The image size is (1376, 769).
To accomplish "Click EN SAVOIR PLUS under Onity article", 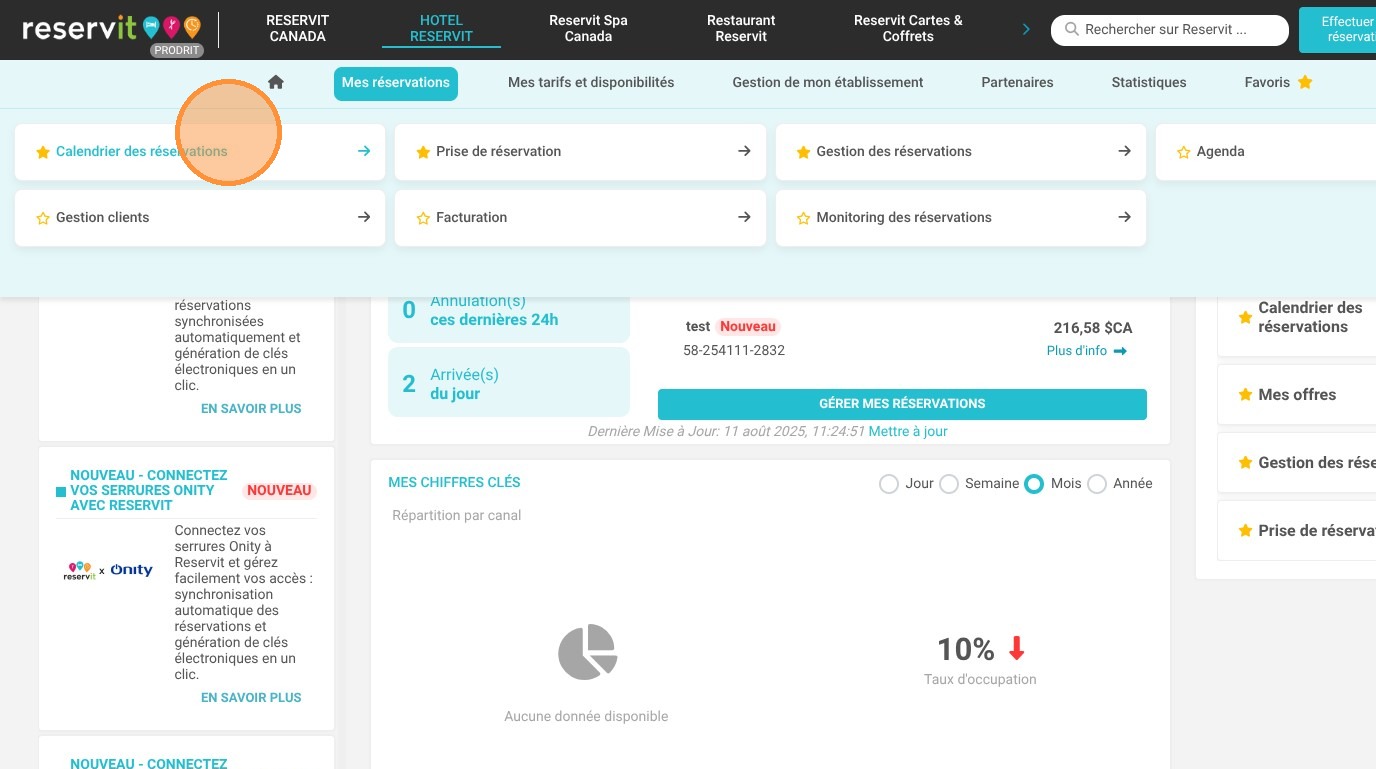I will click(x=251, y=698).
